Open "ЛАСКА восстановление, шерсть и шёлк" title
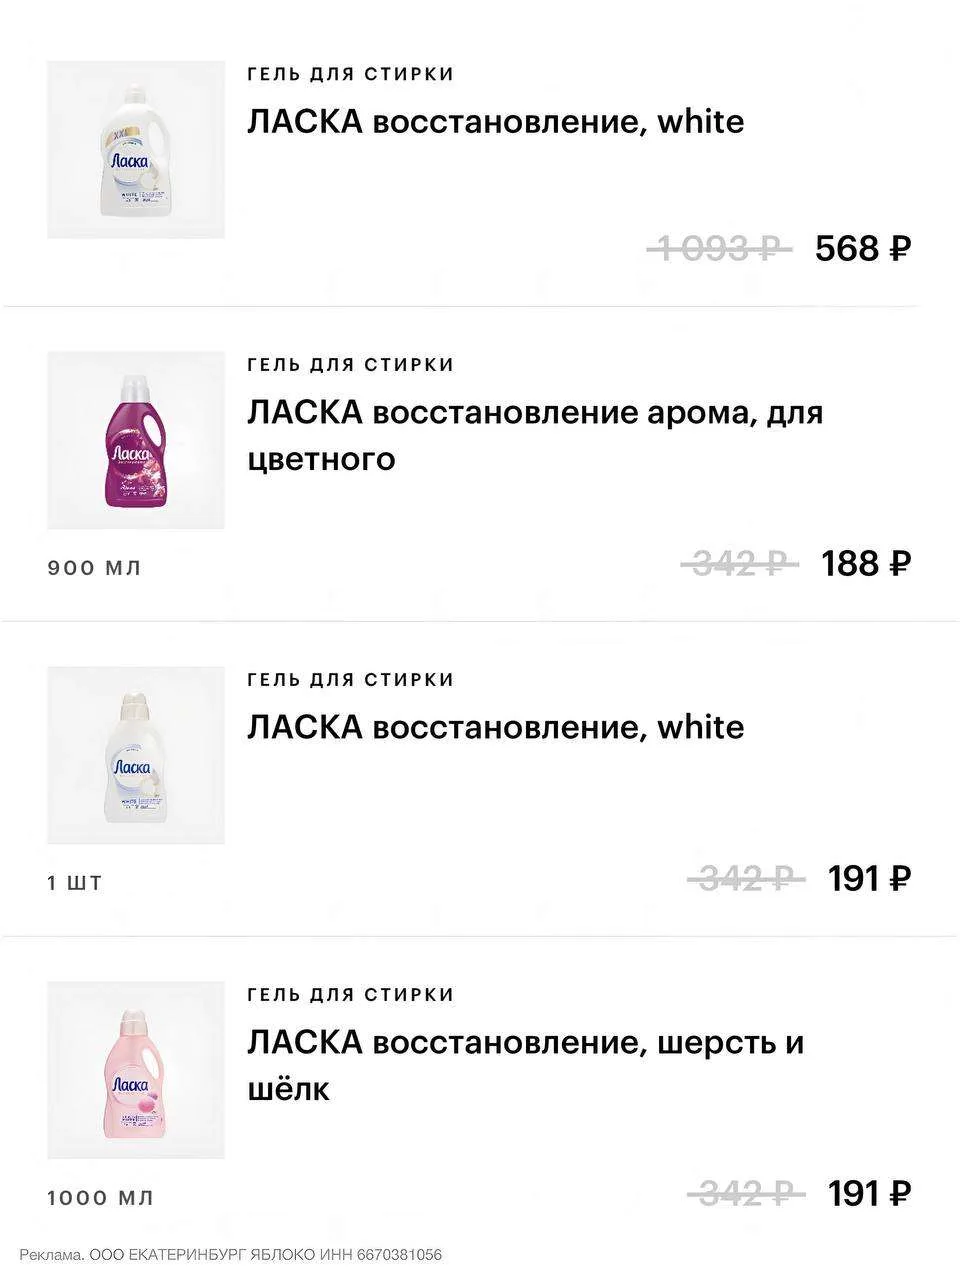960x1280 pixels. click(525, 1065)
